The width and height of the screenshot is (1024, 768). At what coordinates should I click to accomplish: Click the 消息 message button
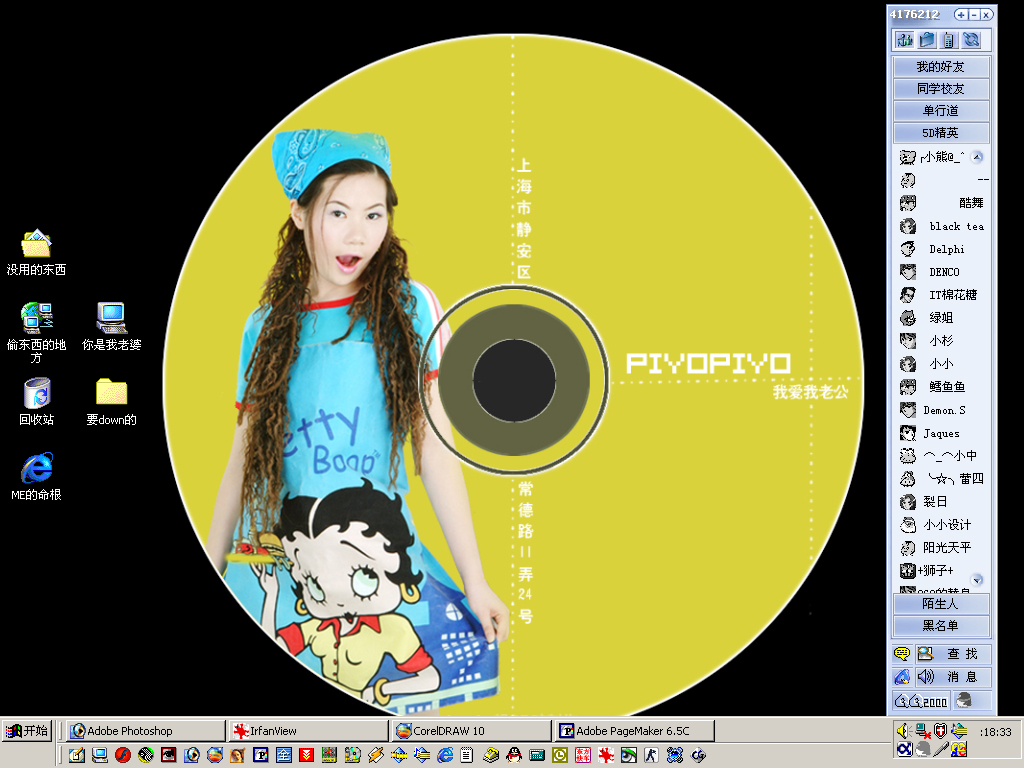point(953,677)
